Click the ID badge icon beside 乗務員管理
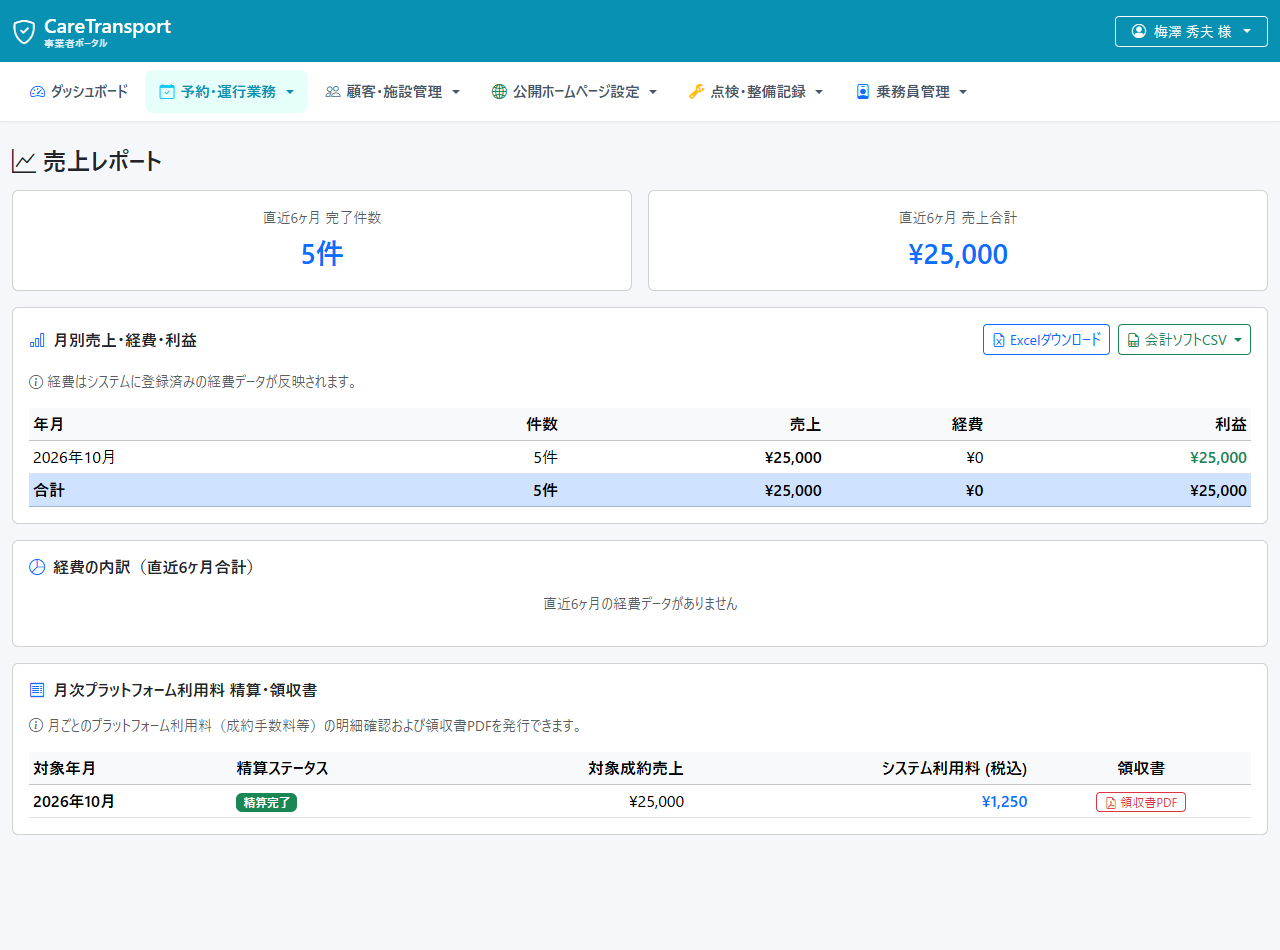 [863, 92]
